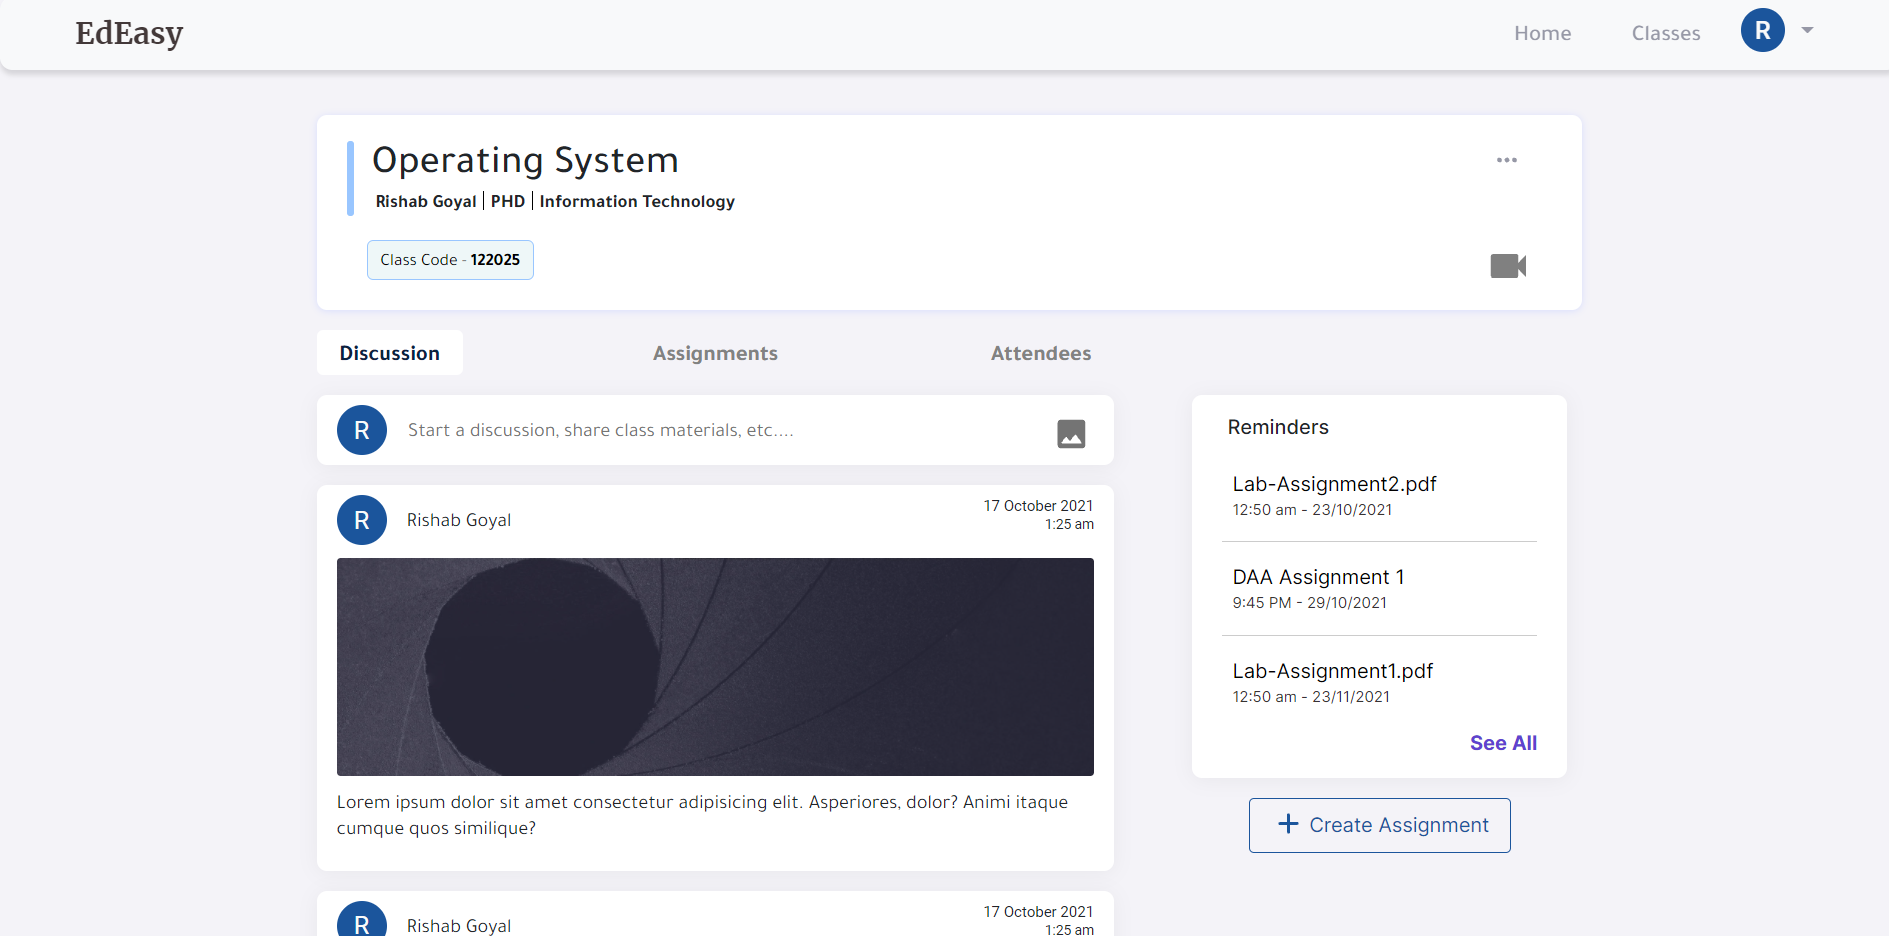The height and width of the screenshot is (936, 1889).
Task: Click the EdEasy logo
Action: [129, 33]
